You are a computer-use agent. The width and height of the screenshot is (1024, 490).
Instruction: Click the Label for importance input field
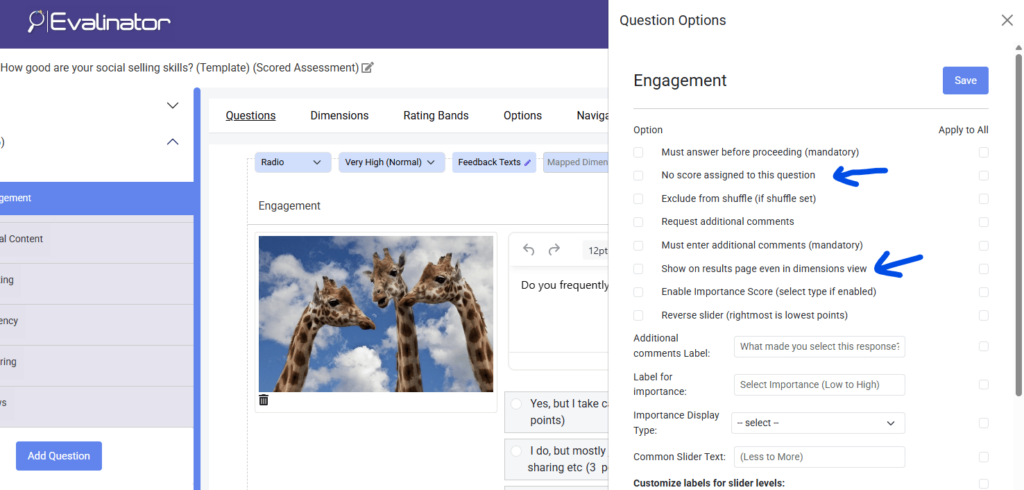pos(820,385)
